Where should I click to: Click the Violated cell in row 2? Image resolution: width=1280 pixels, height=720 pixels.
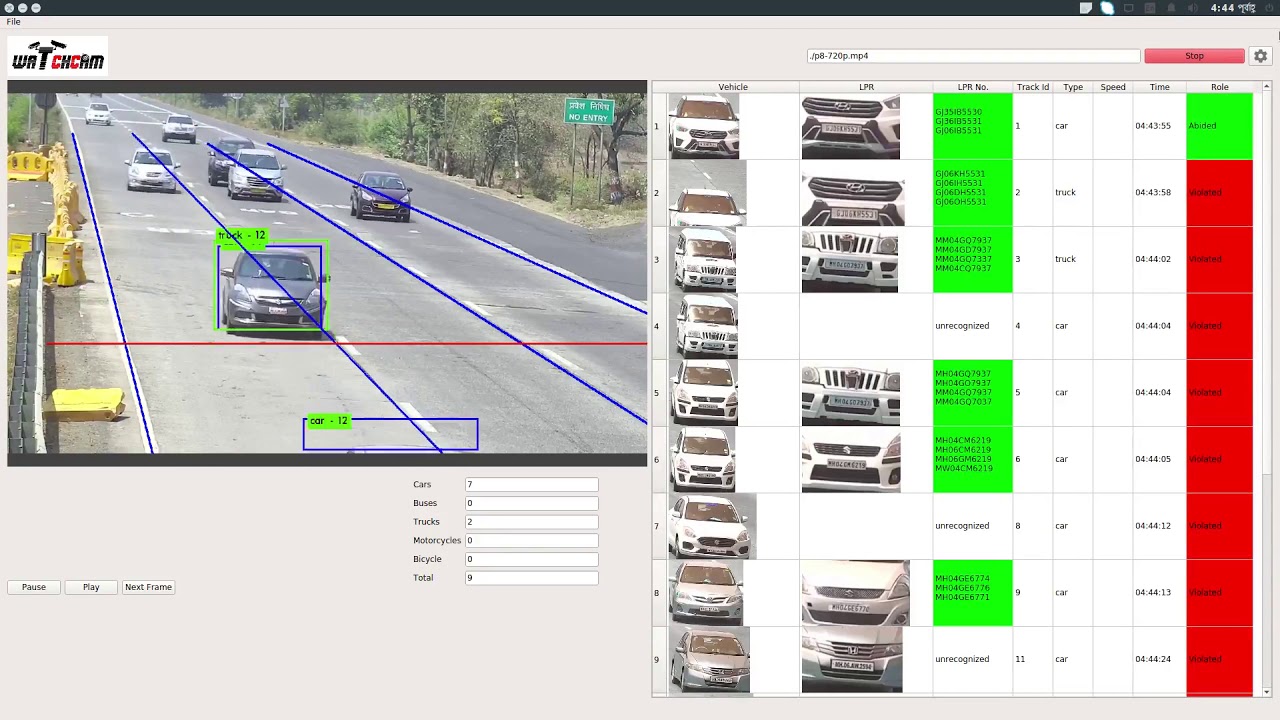[x=1219, y=192]
